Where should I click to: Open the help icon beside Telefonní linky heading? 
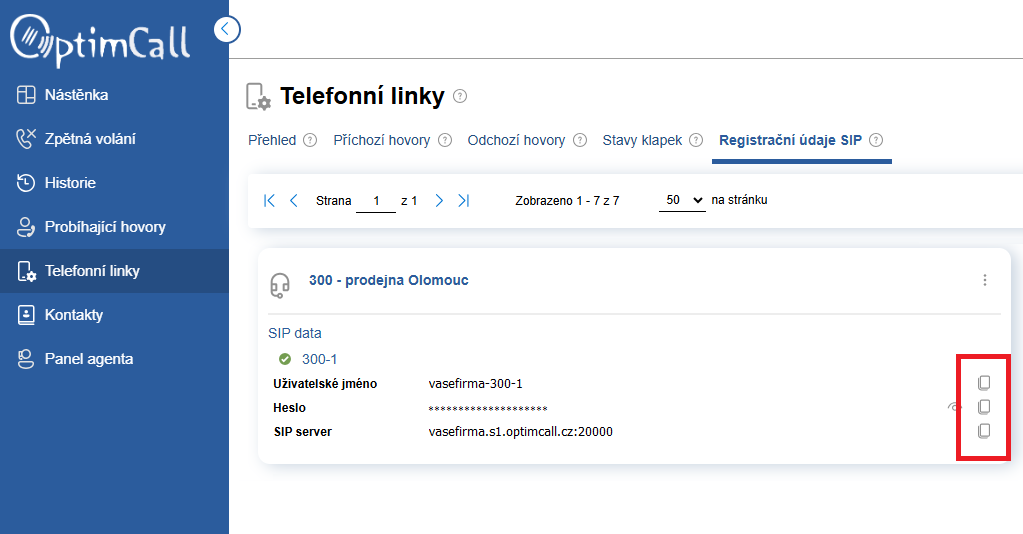point(460,96)
